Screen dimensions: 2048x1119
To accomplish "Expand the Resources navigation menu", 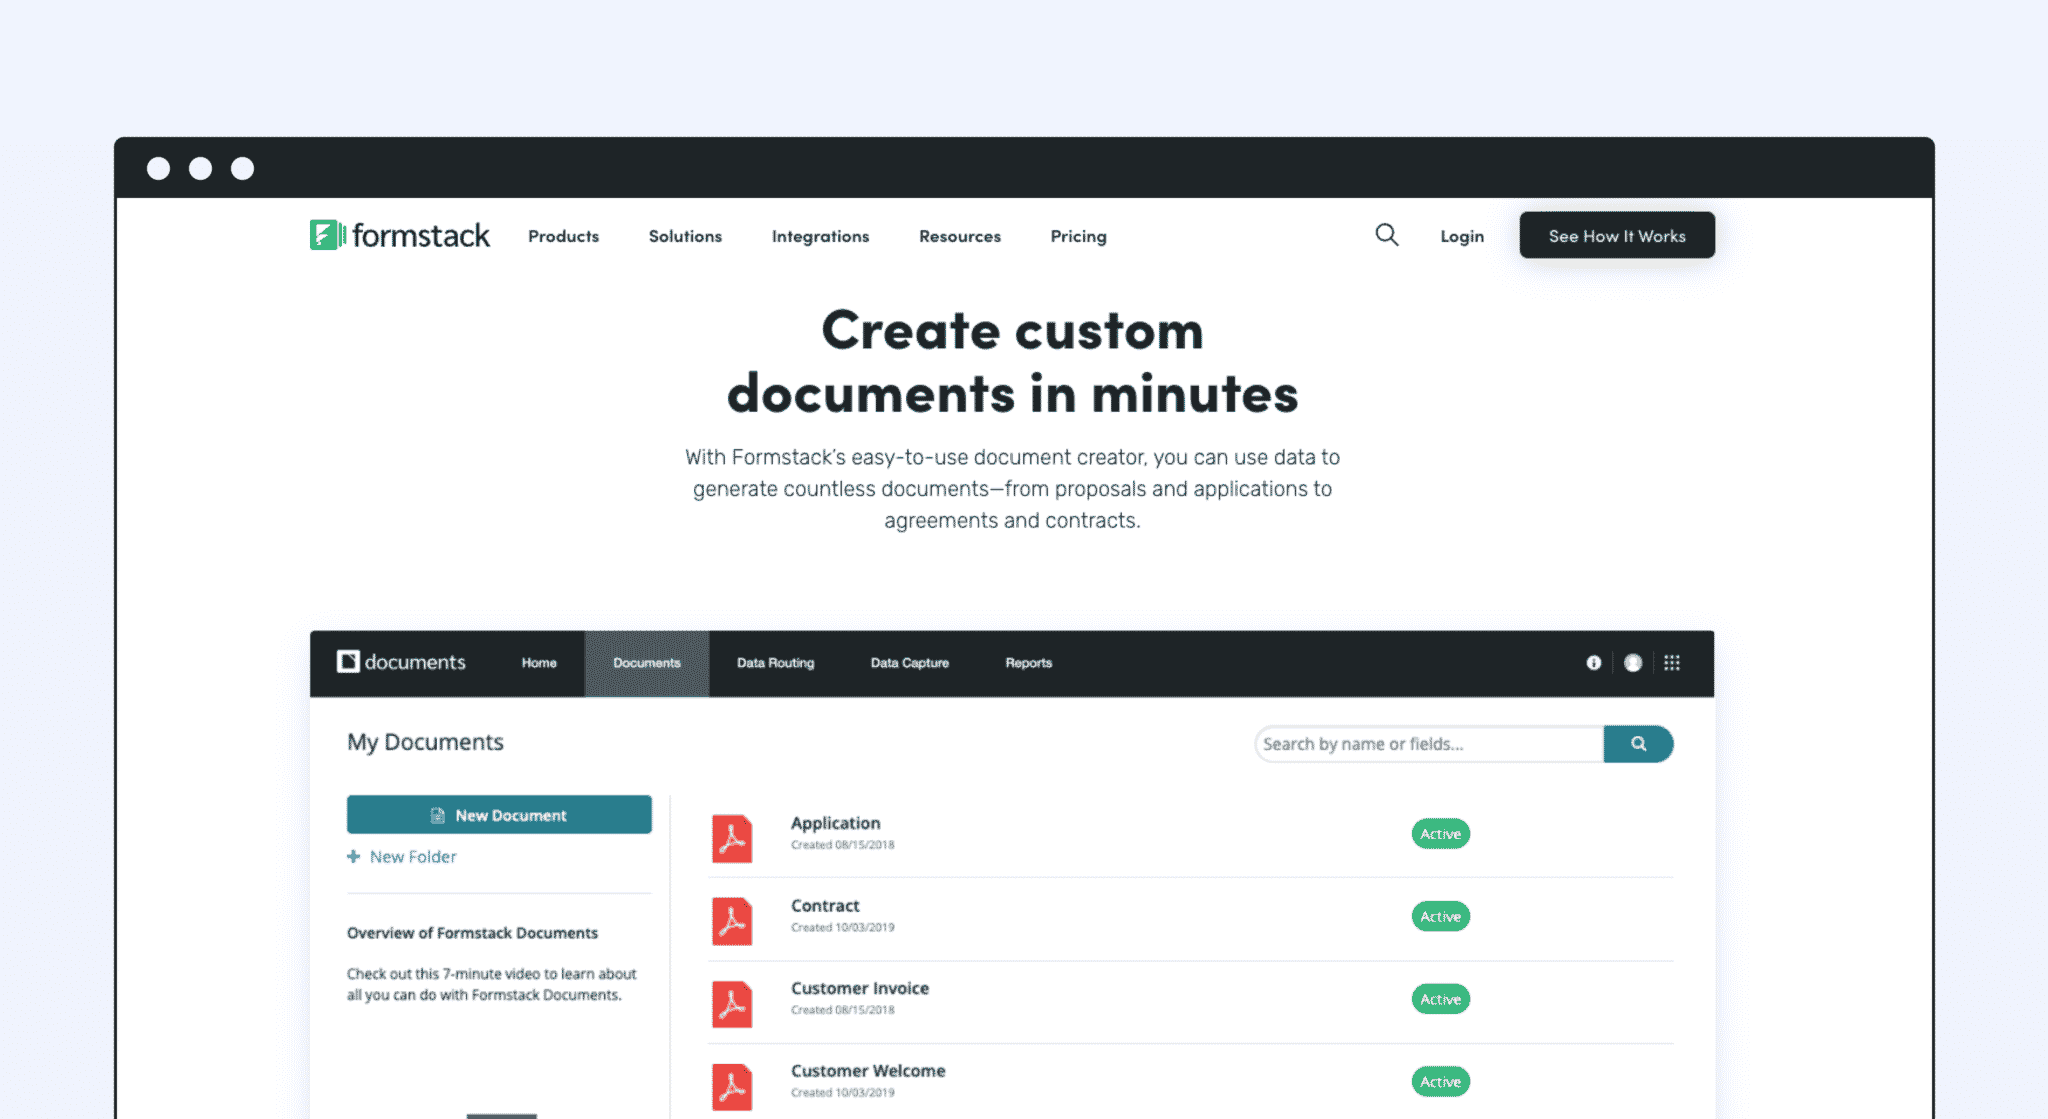I will 959,236.
